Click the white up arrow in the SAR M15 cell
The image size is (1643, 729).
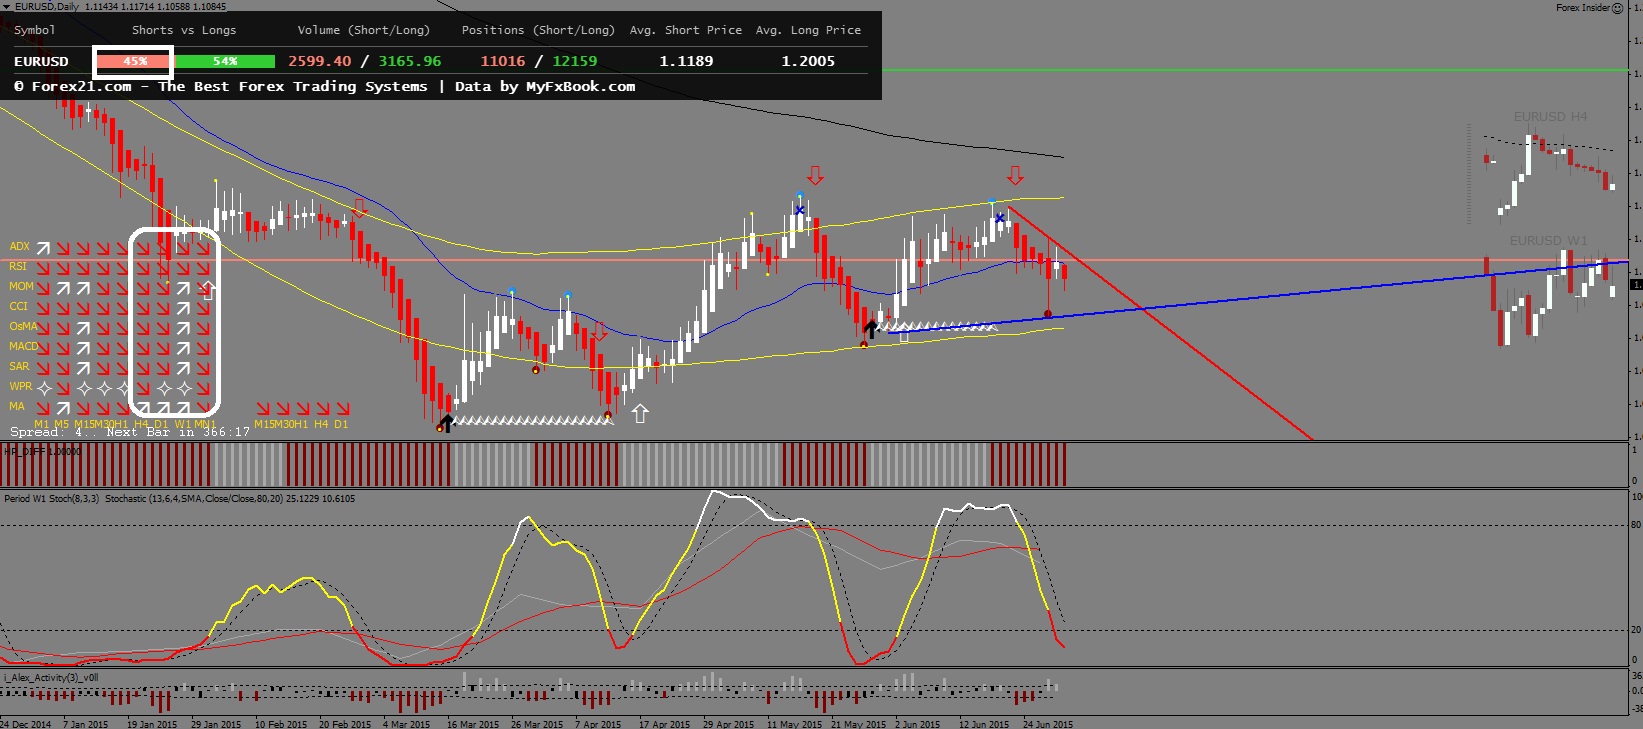[84, 367]
